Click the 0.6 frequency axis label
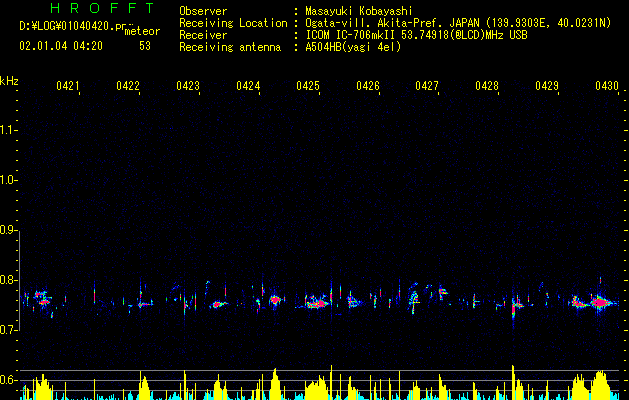The image size is (629, 400). click(8, 380)
